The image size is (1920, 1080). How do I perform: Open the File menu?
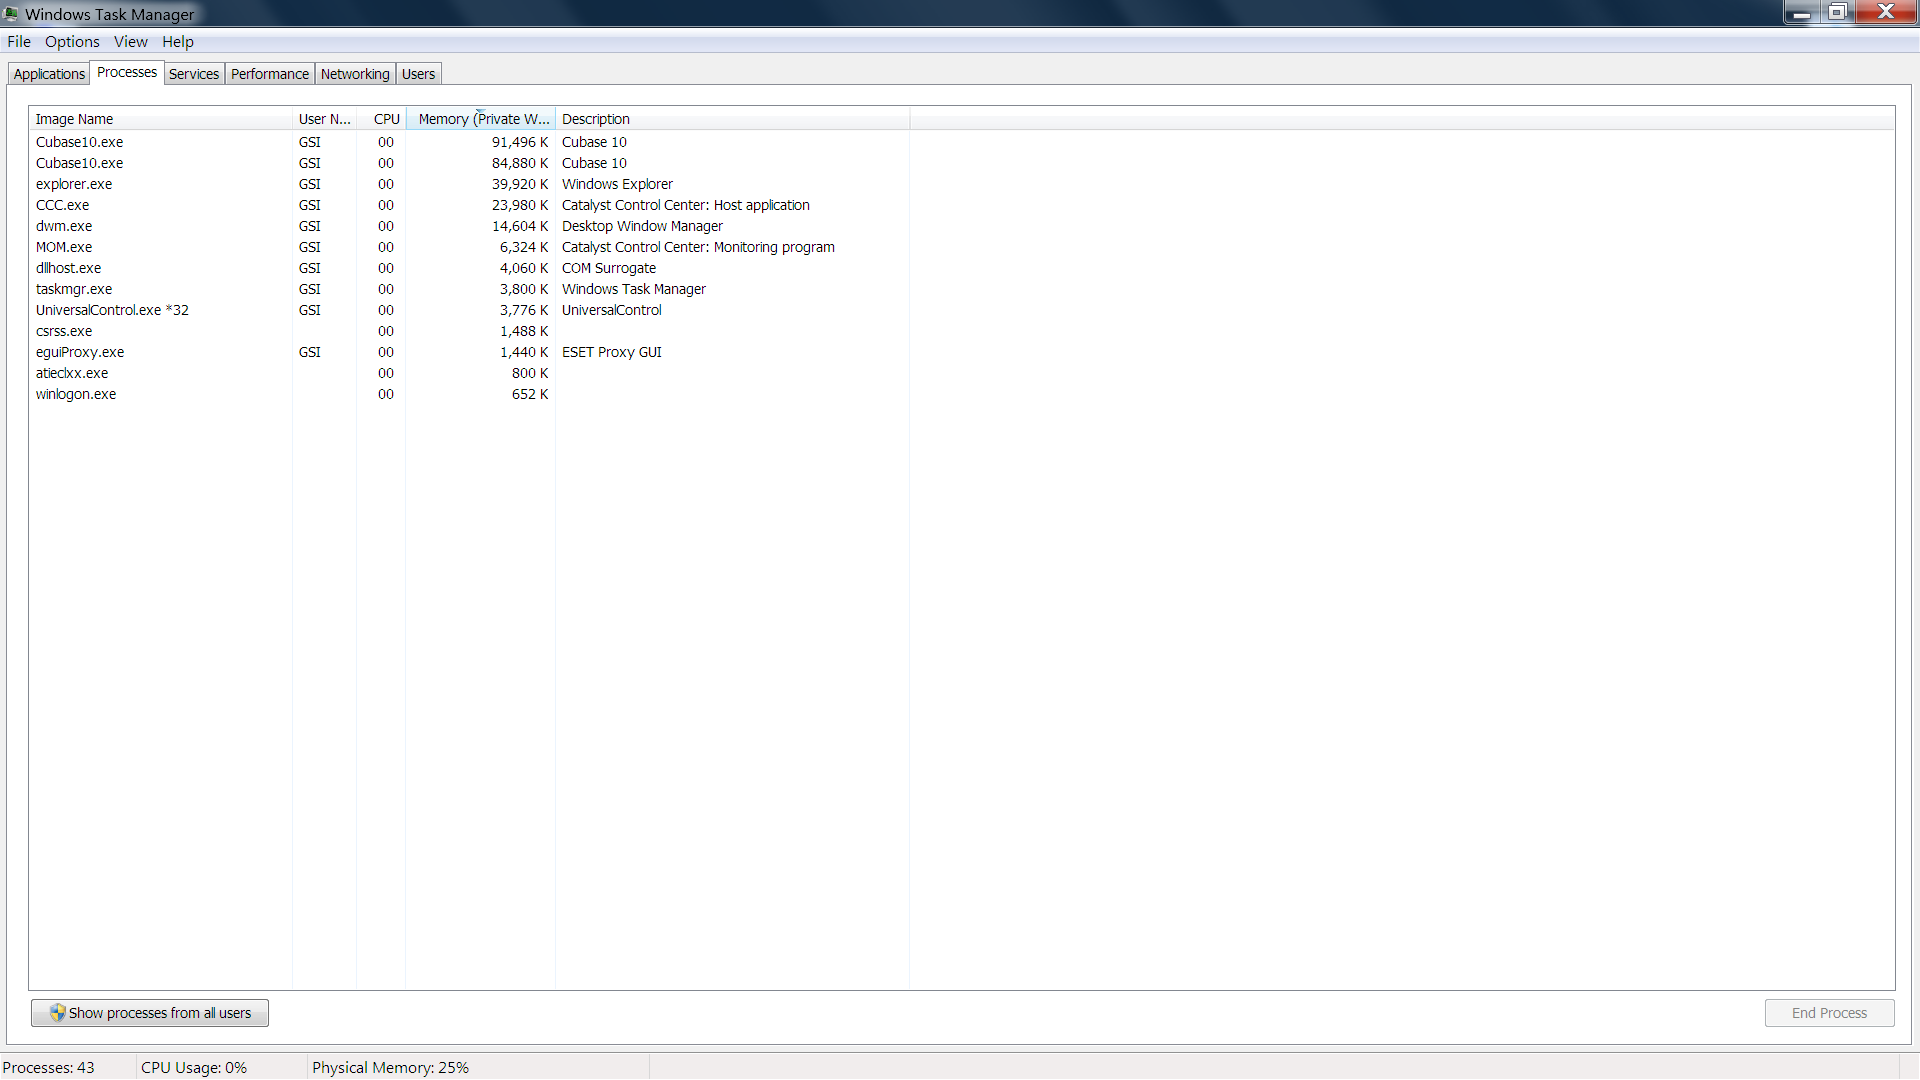[19, 41]
